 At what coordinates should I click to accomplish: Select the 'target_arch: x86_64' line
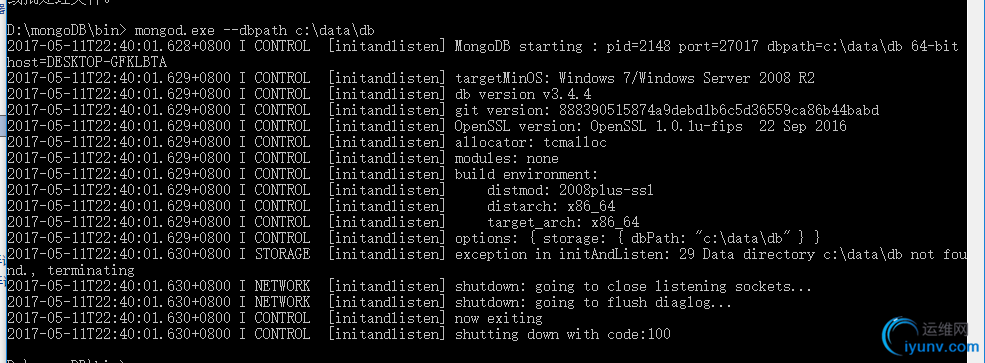[x=323, y=222]
